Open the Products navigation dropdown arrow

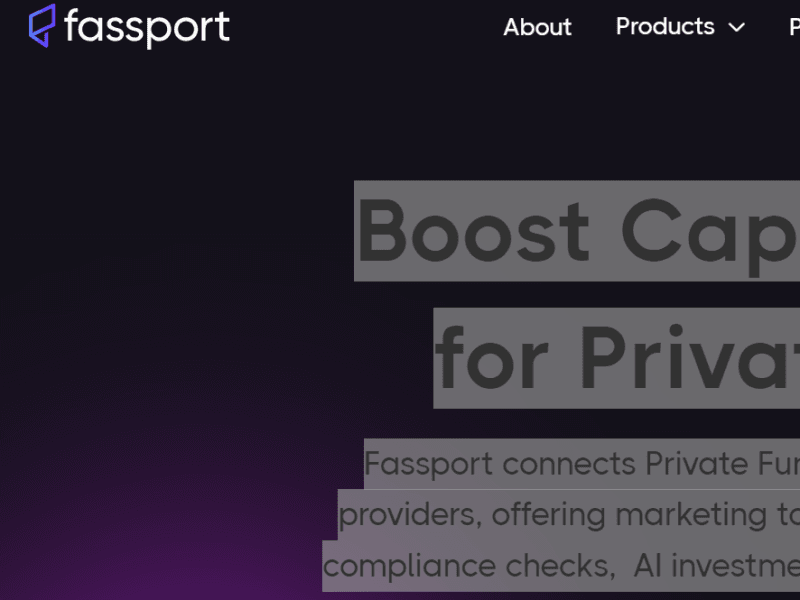pyautogui.click(x=737, y=28)
